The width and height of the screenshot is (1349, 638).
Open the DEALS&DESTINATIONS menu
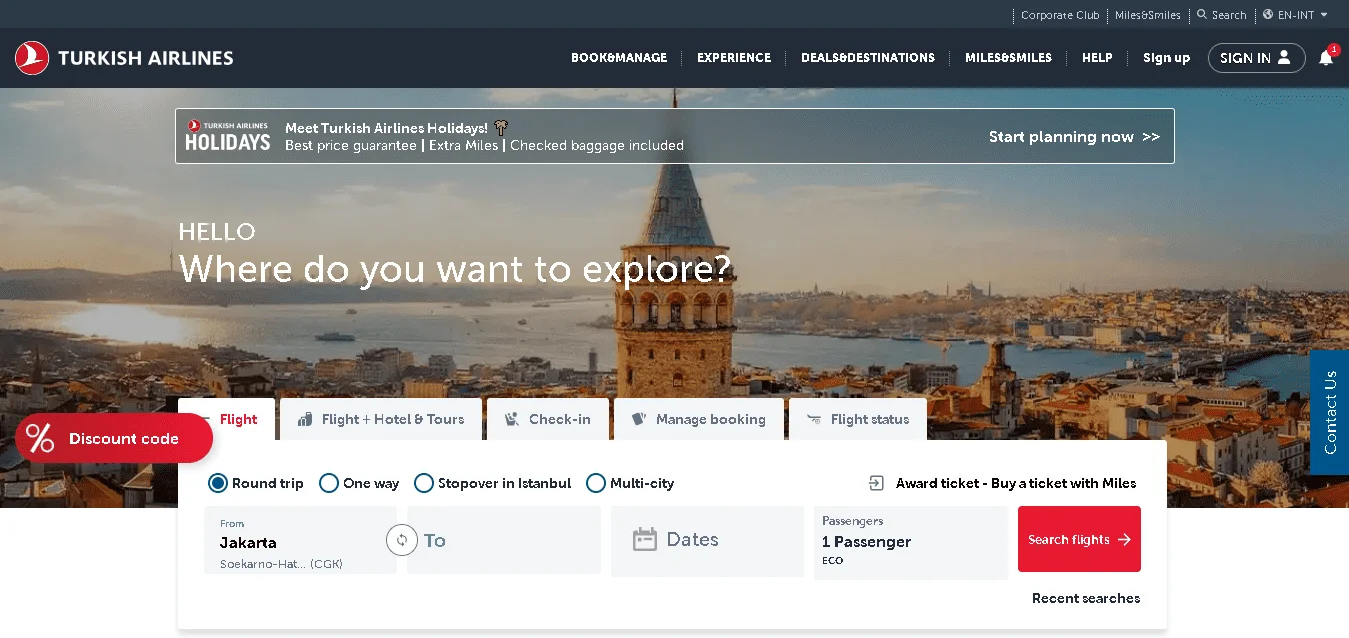click(868, 58)
